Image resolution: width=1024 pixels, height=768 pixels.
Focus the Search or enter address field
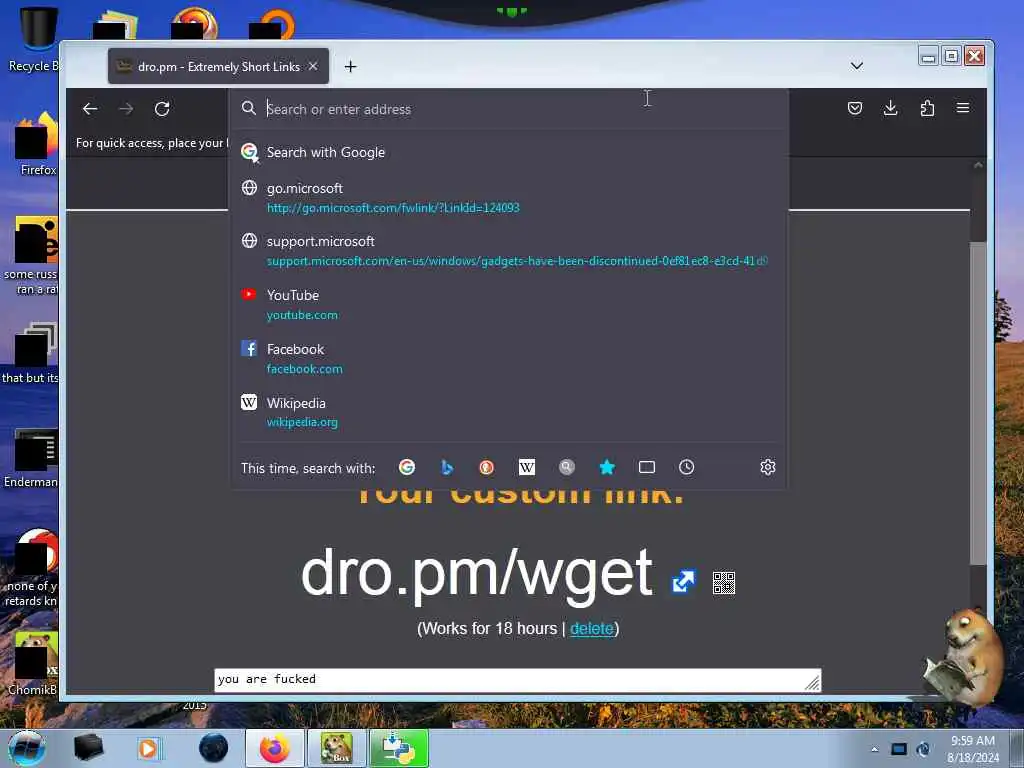[509, 109]
